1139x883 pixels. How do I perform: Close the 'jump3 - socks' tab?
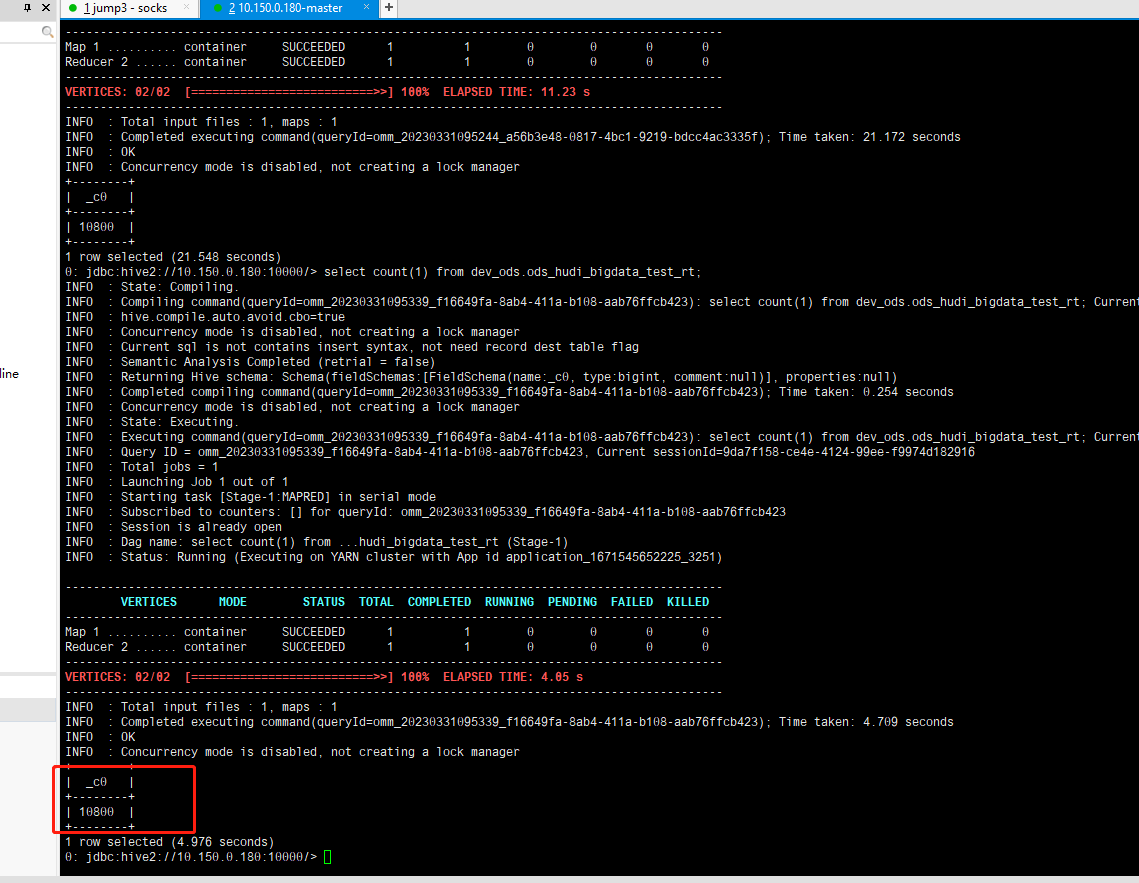point(187,7)
